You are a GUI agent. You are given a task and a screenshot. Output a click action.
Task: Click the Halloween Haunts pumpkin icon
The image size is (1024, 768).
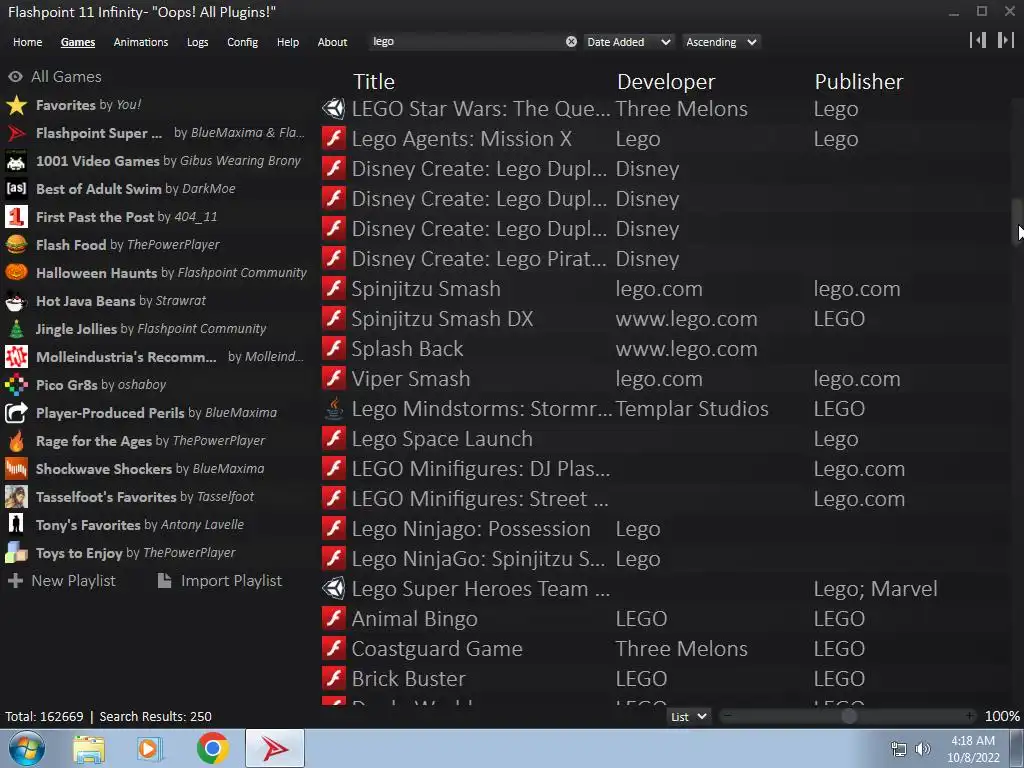click(x=16, y=273)
